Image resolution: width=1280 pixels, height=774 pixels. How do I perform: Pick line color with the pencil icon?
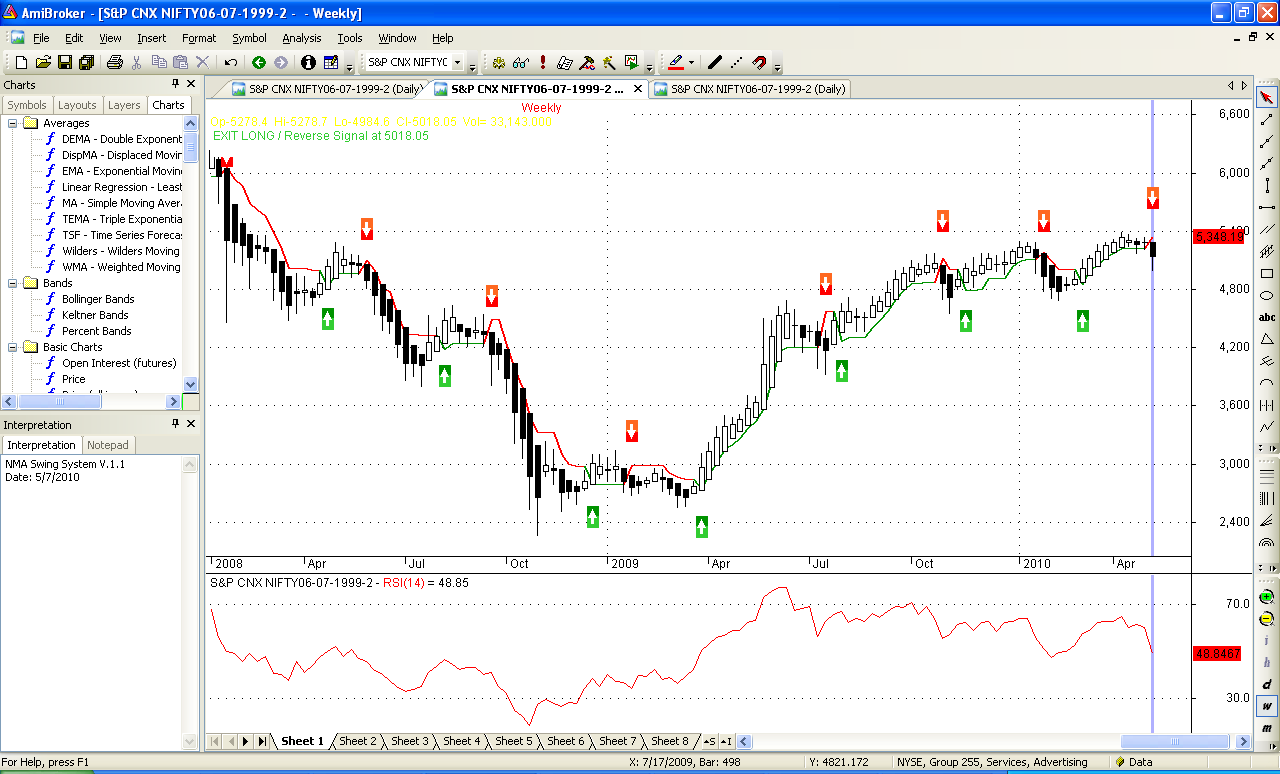click(675, 62)
